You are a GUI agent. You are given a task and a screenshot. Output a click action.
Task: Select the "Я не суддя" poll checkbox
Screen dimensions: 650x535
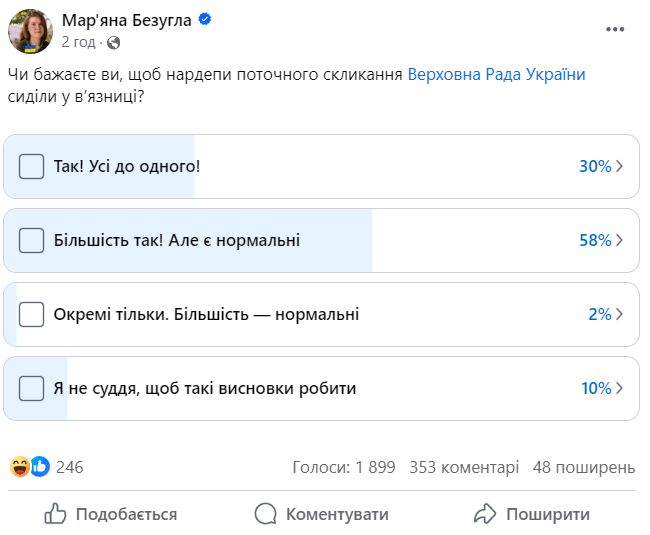pos(32,388)
